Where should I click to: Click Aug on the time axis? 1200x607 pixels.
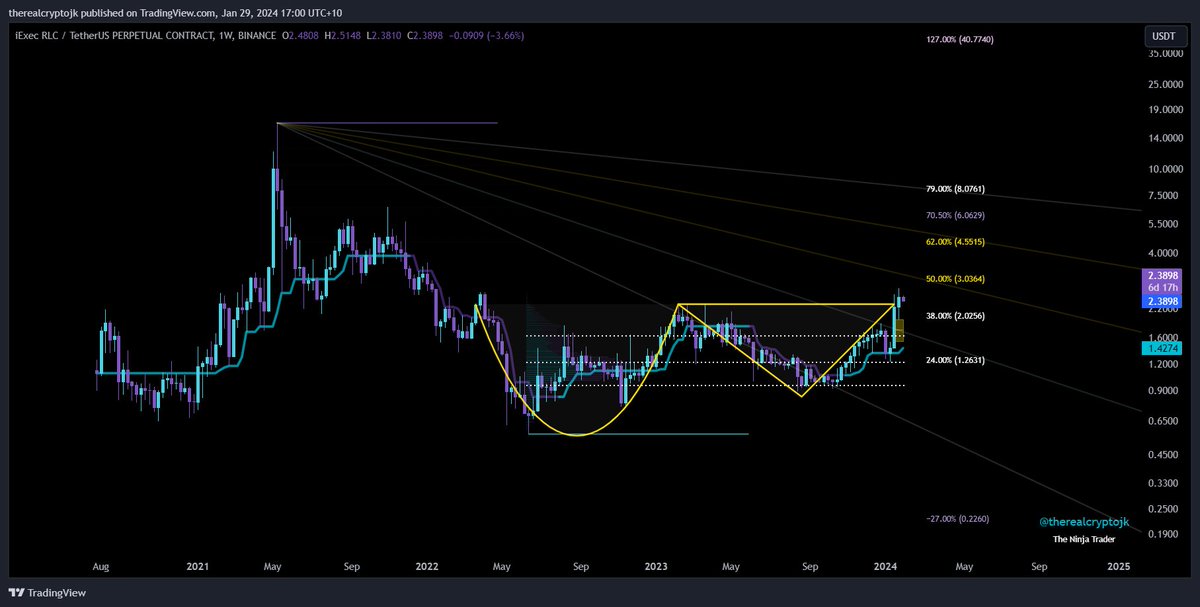(101, 566)
